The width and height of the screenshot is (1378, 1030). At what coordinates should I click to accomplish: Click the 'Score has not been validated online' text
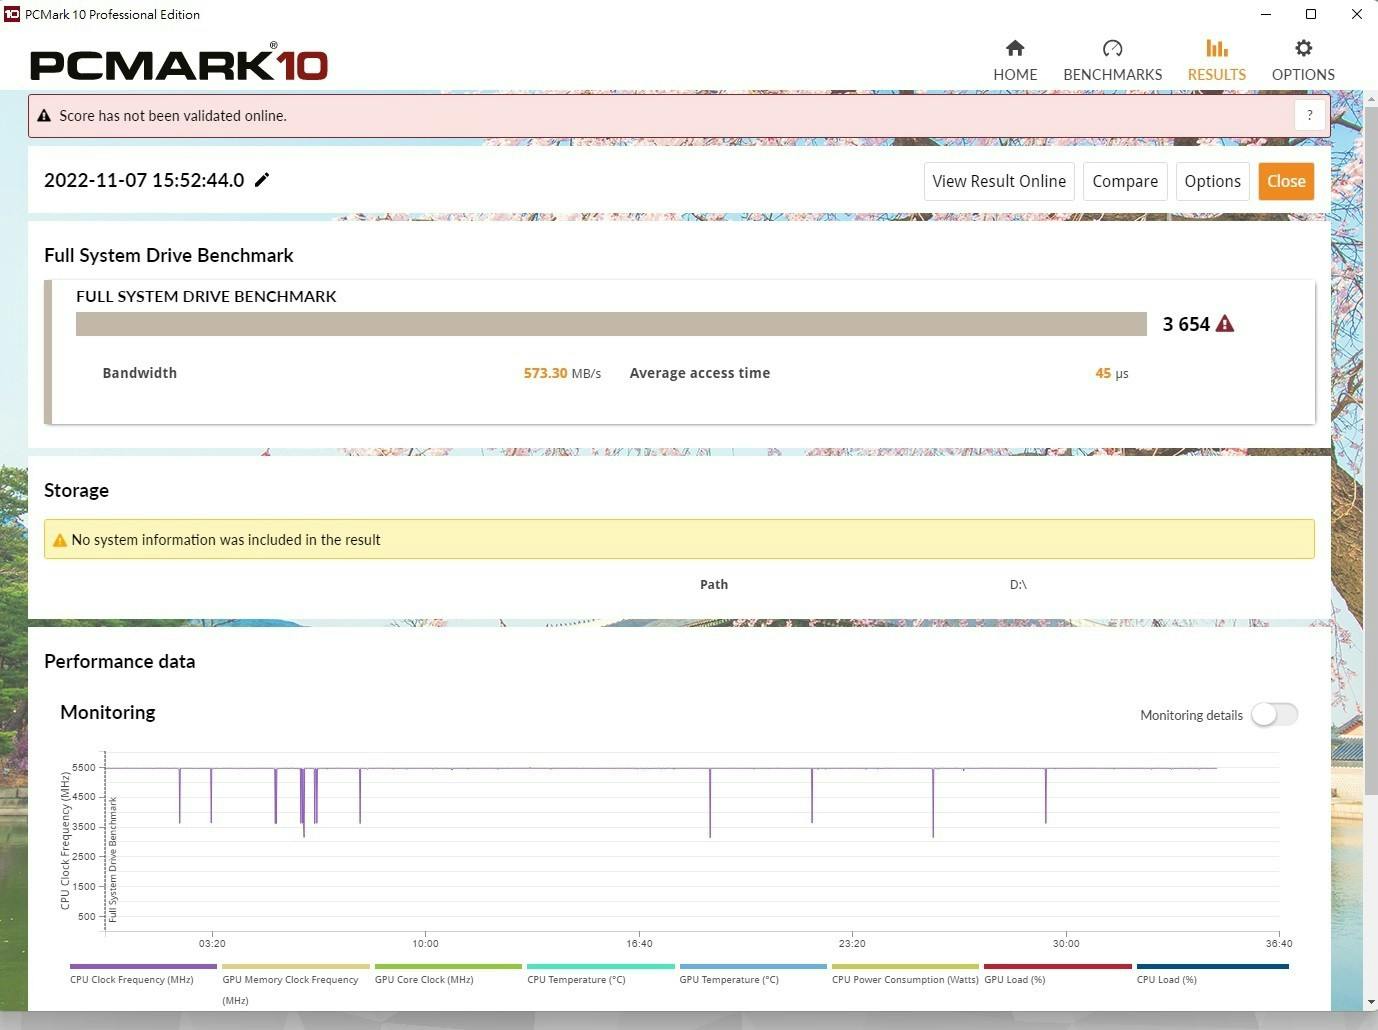[x=173, y=116]
